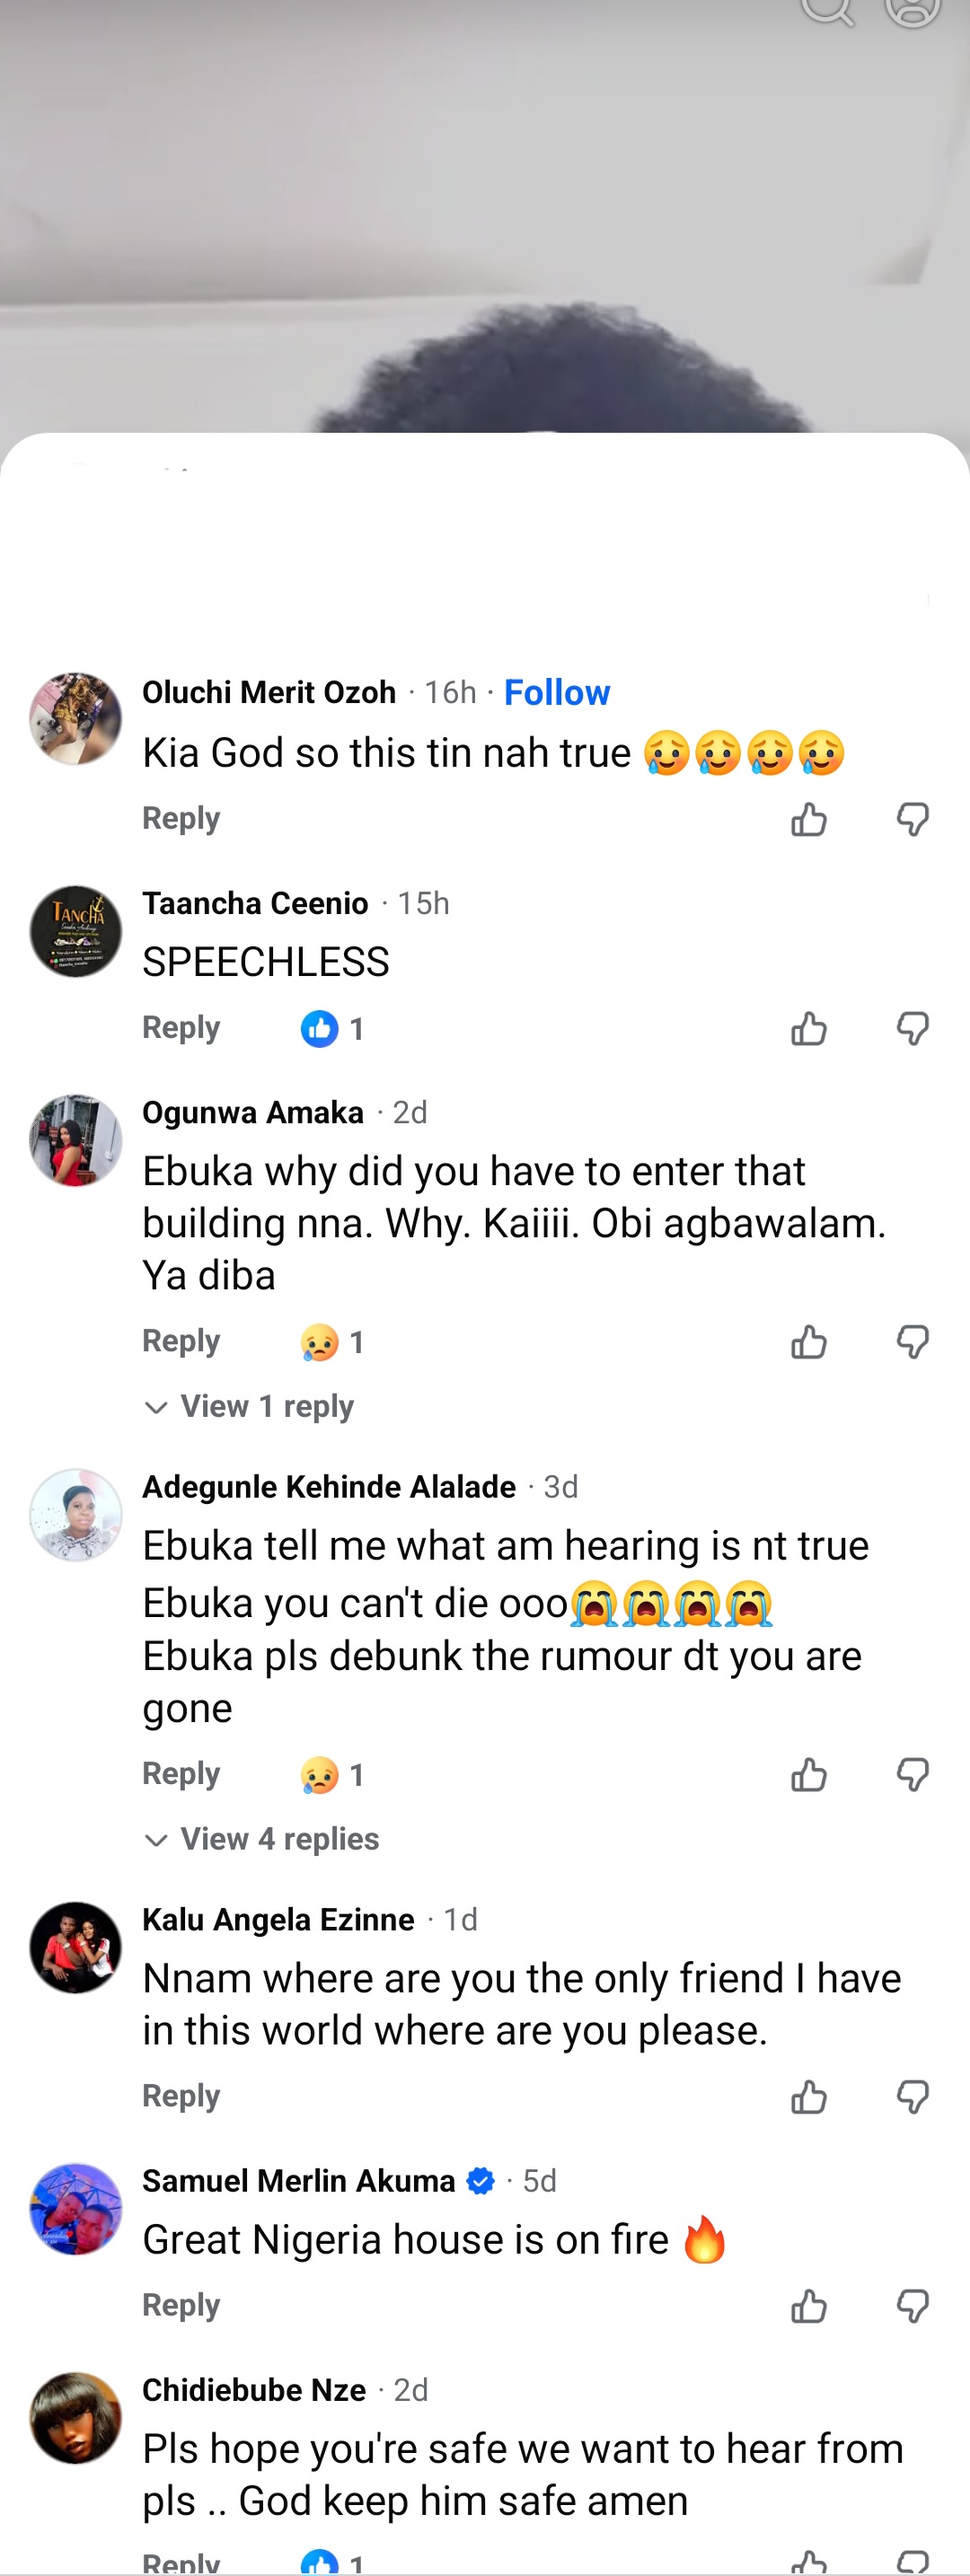Thumbs down Kalu Angela Ezinne's comment
Viewport: 970px width, 2576px height.
click(912, 2096)
